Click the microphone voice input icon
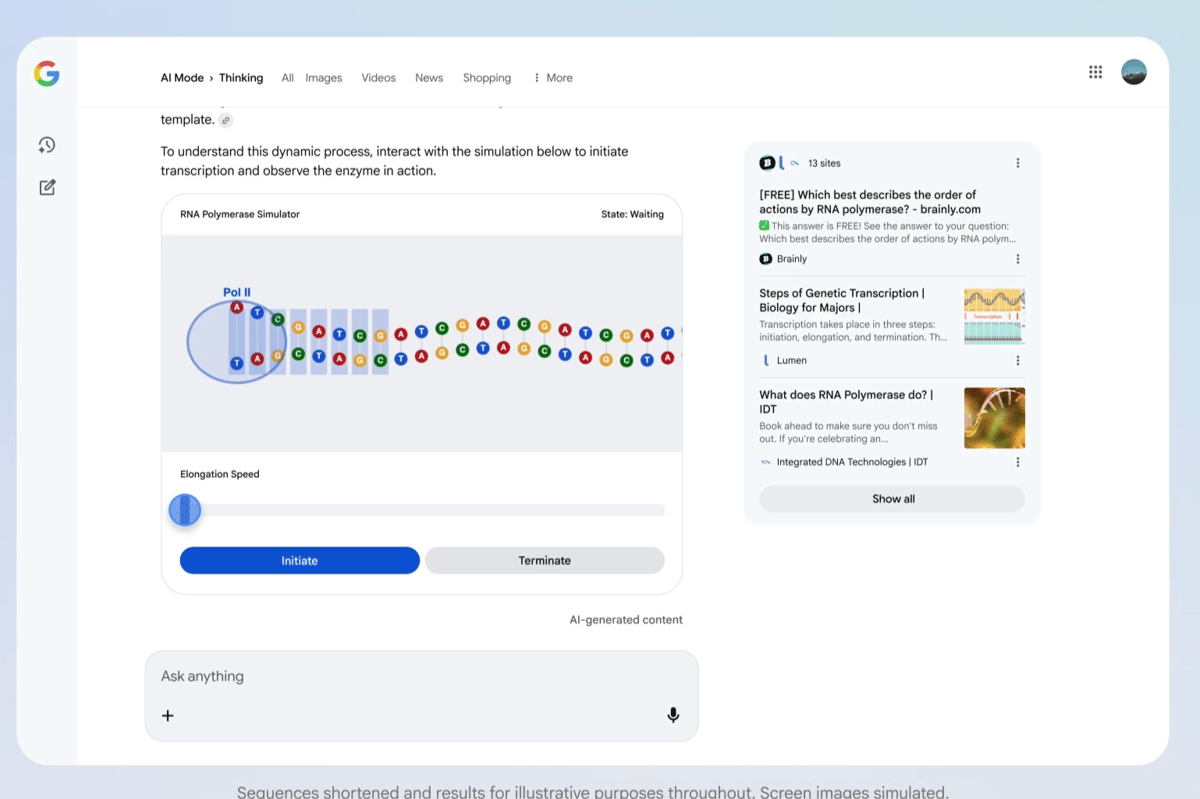 point(673,715)
